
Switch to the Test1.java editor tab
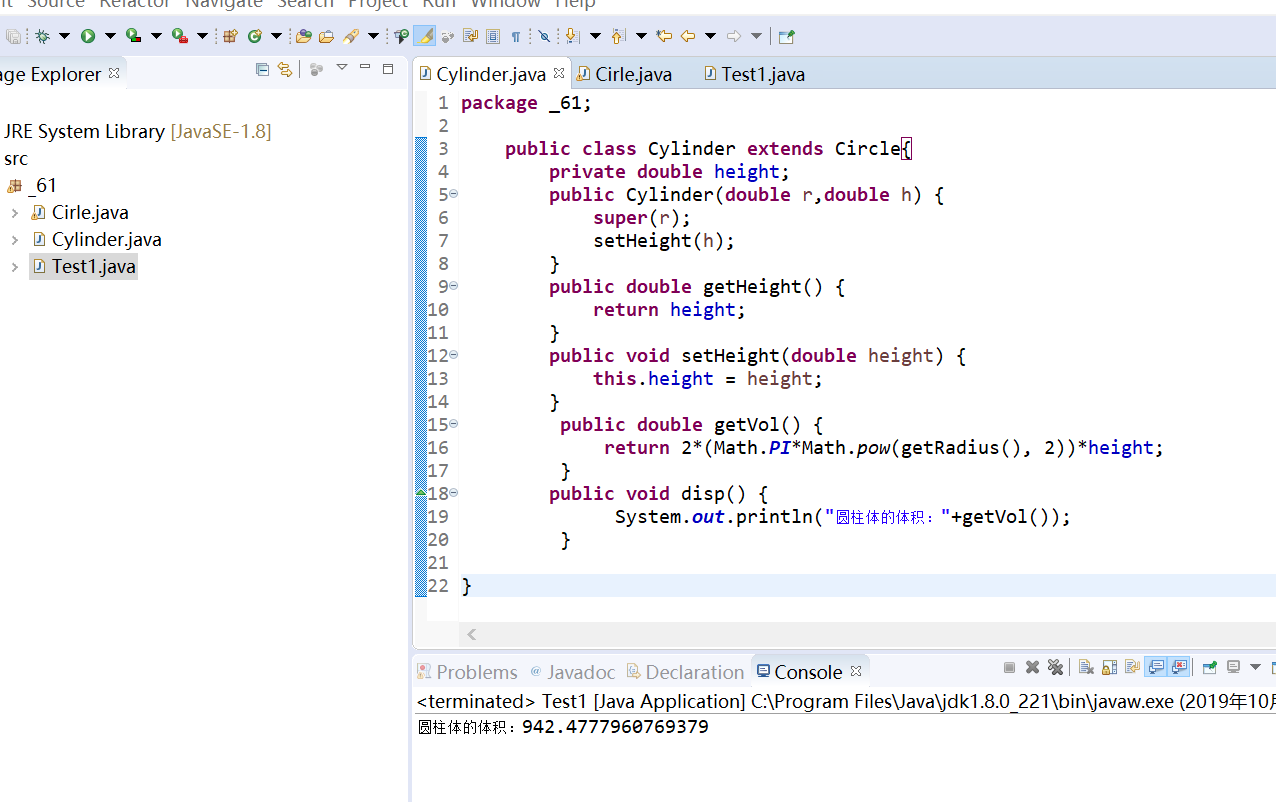tap(762, 74)
